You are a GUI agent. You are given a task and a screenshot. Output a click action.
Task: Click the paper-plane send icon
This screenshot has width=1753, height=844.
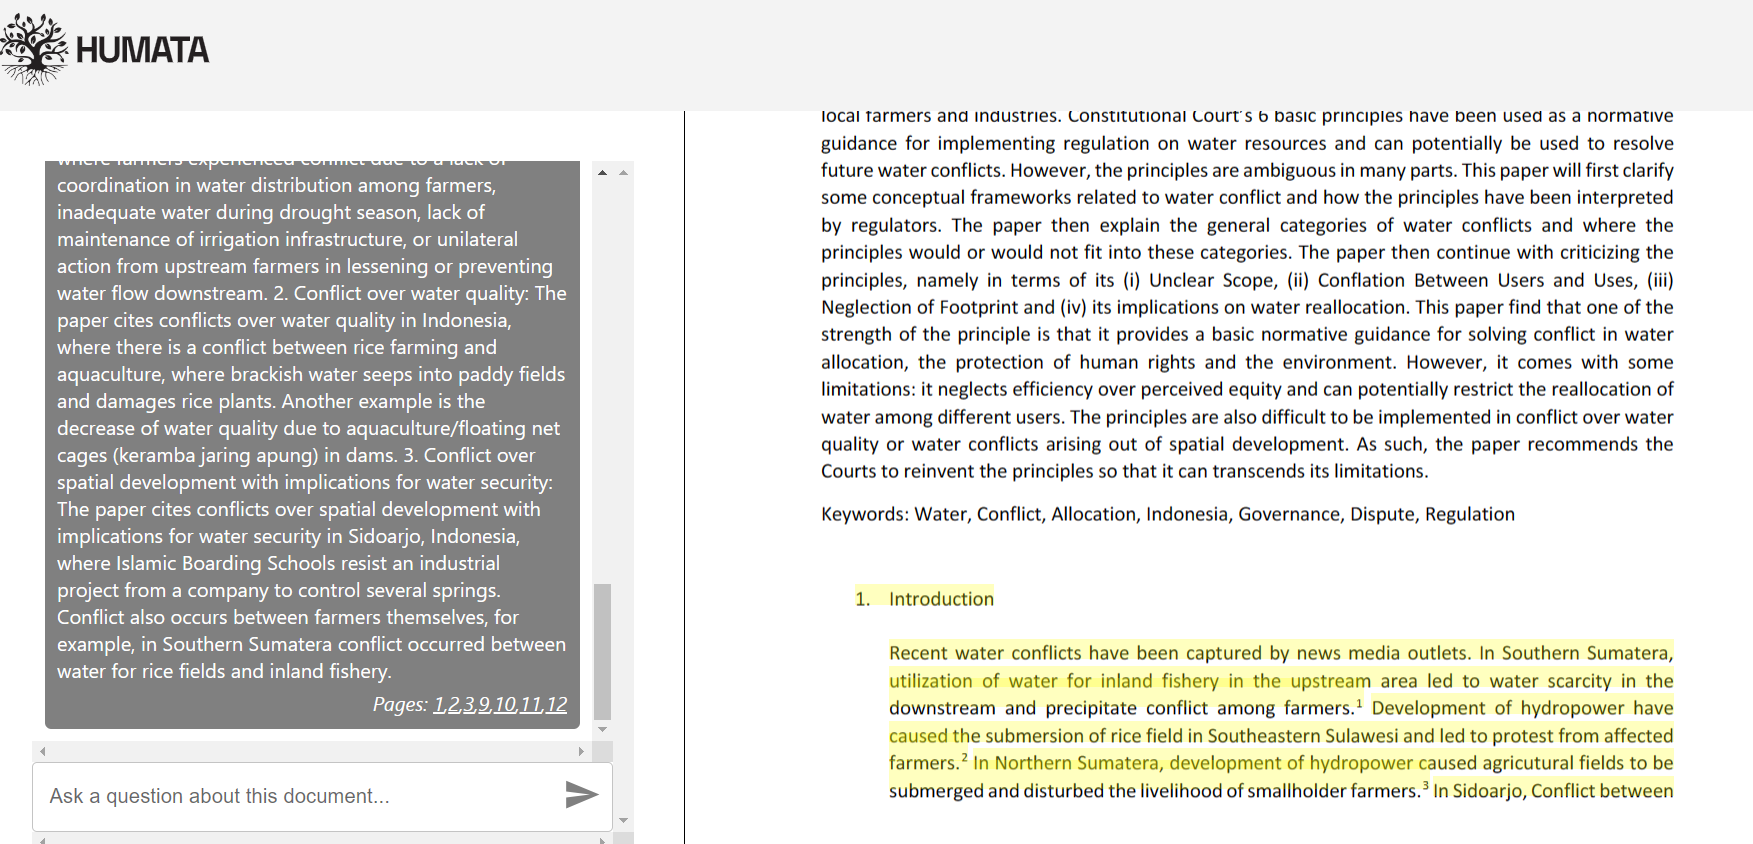(x=581, y=795)
